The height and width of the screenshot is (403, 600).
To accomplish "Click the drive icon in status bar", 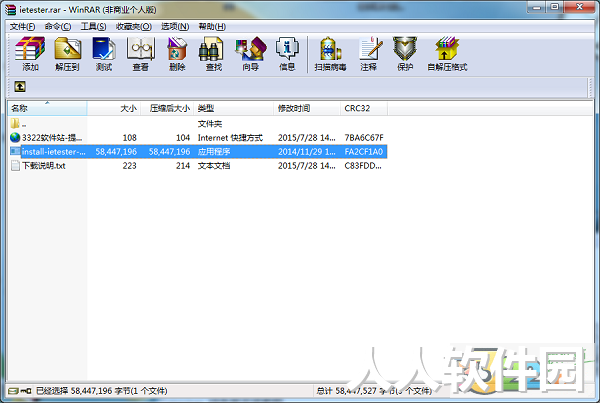I will [13, 391].
